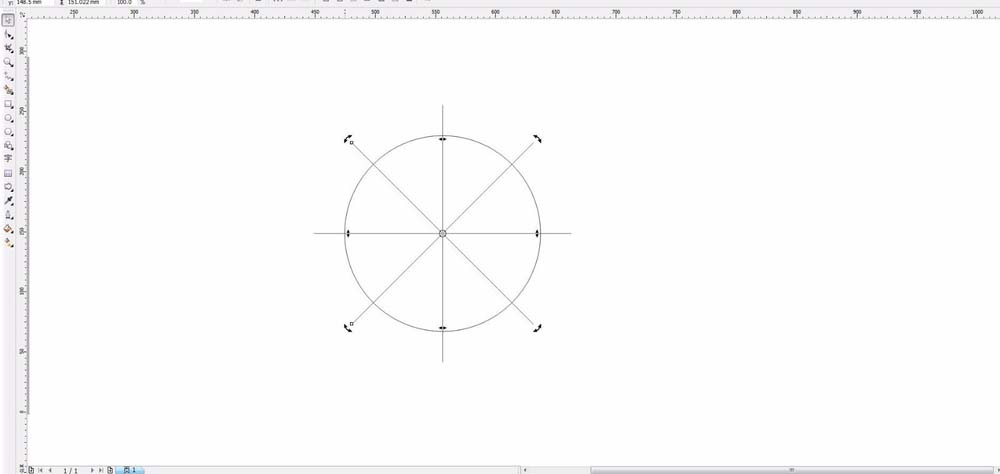Go to the previous page
This screenshot has height=474, width=1000.
point(50,470)
